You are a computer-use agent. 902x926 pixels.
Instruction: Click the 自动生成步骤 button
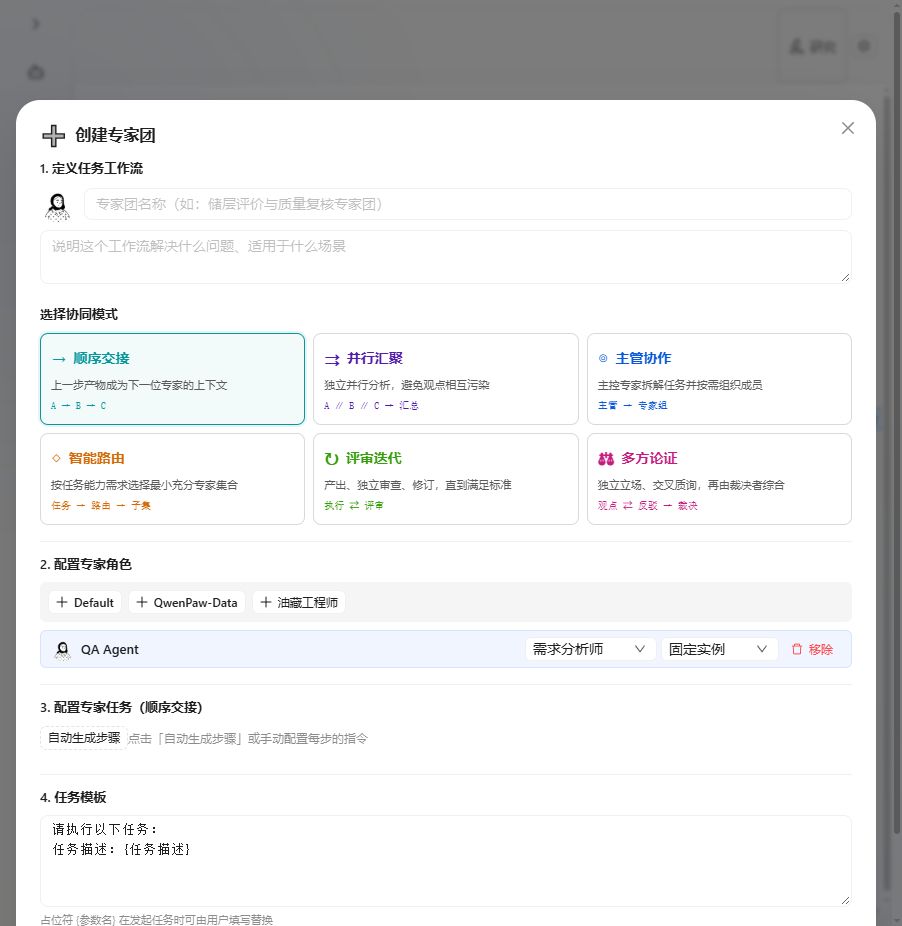coord(84,738)
